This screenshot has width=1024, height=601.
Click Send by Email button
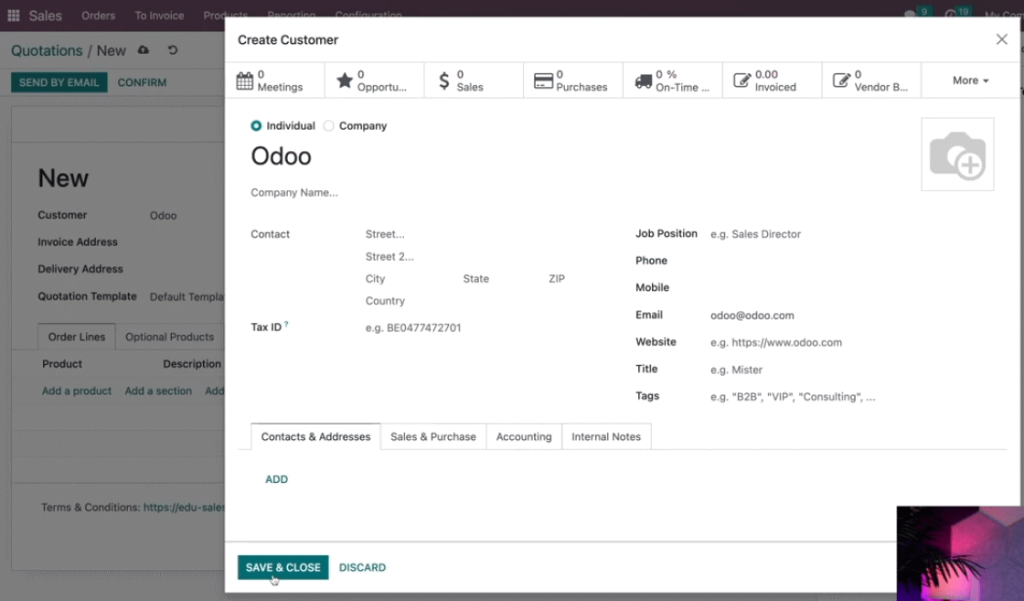tap(59, 82)
